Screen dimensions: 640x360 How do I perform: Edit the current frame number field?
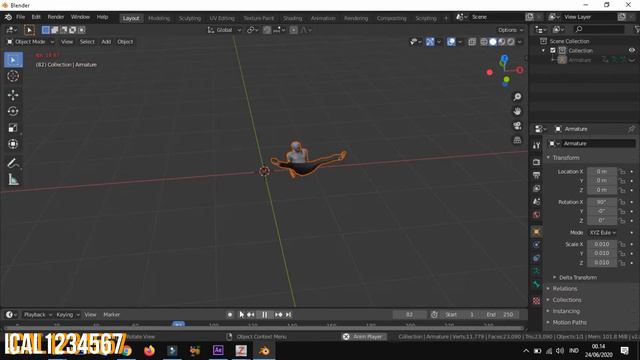(x=409, y=315)
